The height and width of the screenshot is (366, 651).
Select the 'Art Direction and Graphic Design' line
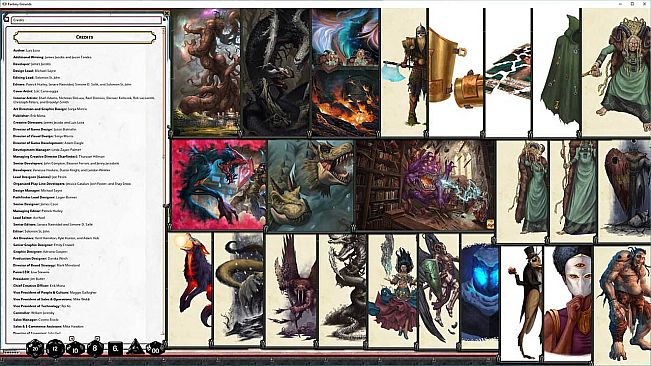point(50,109)
